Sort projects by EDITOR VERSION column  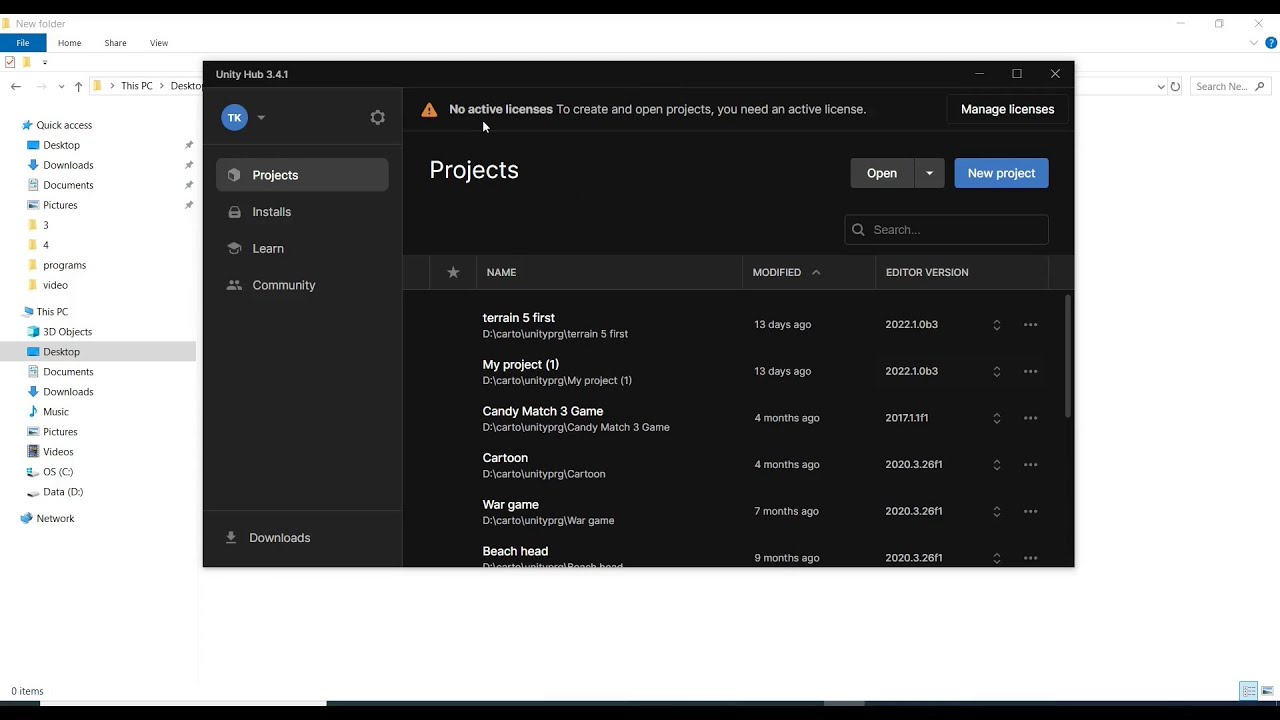point(927,272)
